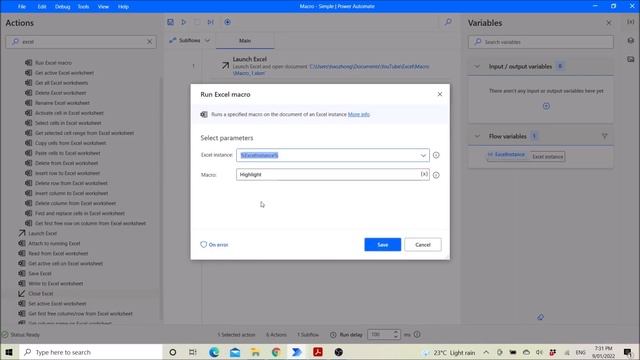Open the desktop recorder icon
Image resolution: width=640 pixels, height=360 pixels.
(227, 22)
